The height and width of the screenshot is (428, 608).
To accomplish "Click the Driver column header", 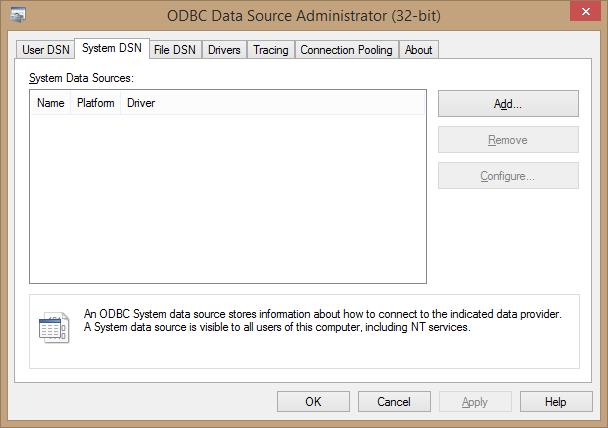I will (141, 103).
